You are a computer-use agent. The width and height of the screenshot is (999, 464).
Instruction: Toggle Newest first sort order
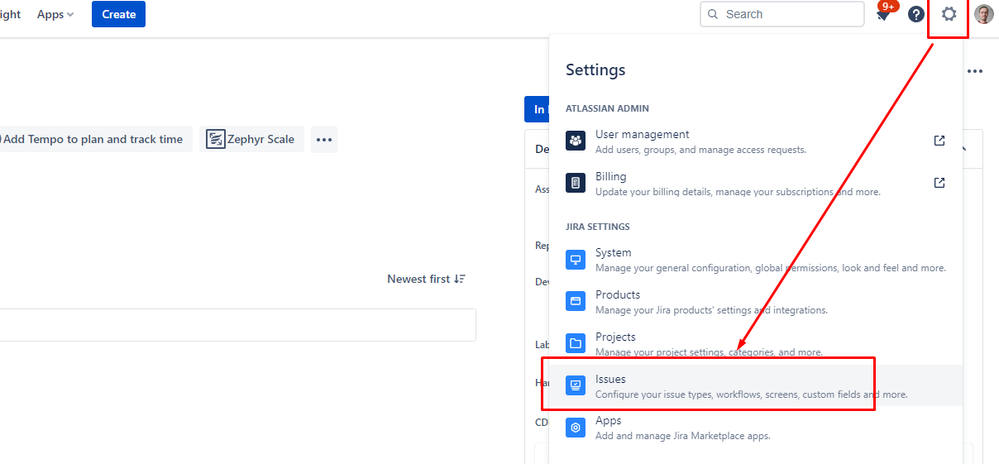pos(426,279)
